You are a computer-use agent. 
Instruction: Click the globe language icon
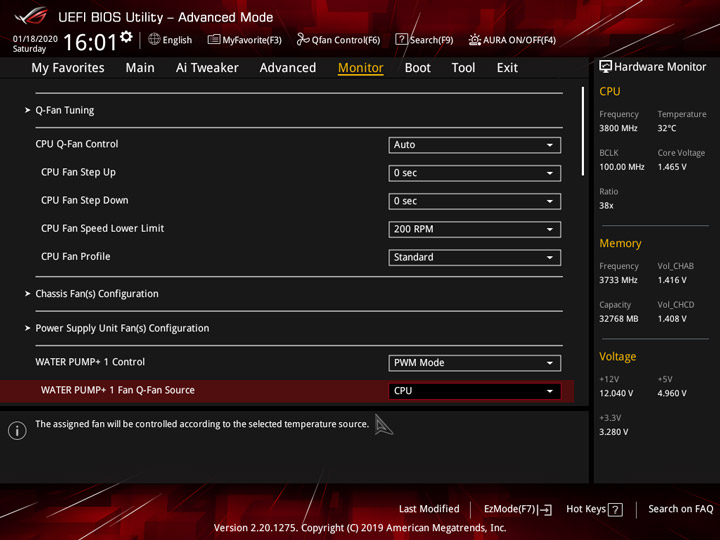pos(154,39)
